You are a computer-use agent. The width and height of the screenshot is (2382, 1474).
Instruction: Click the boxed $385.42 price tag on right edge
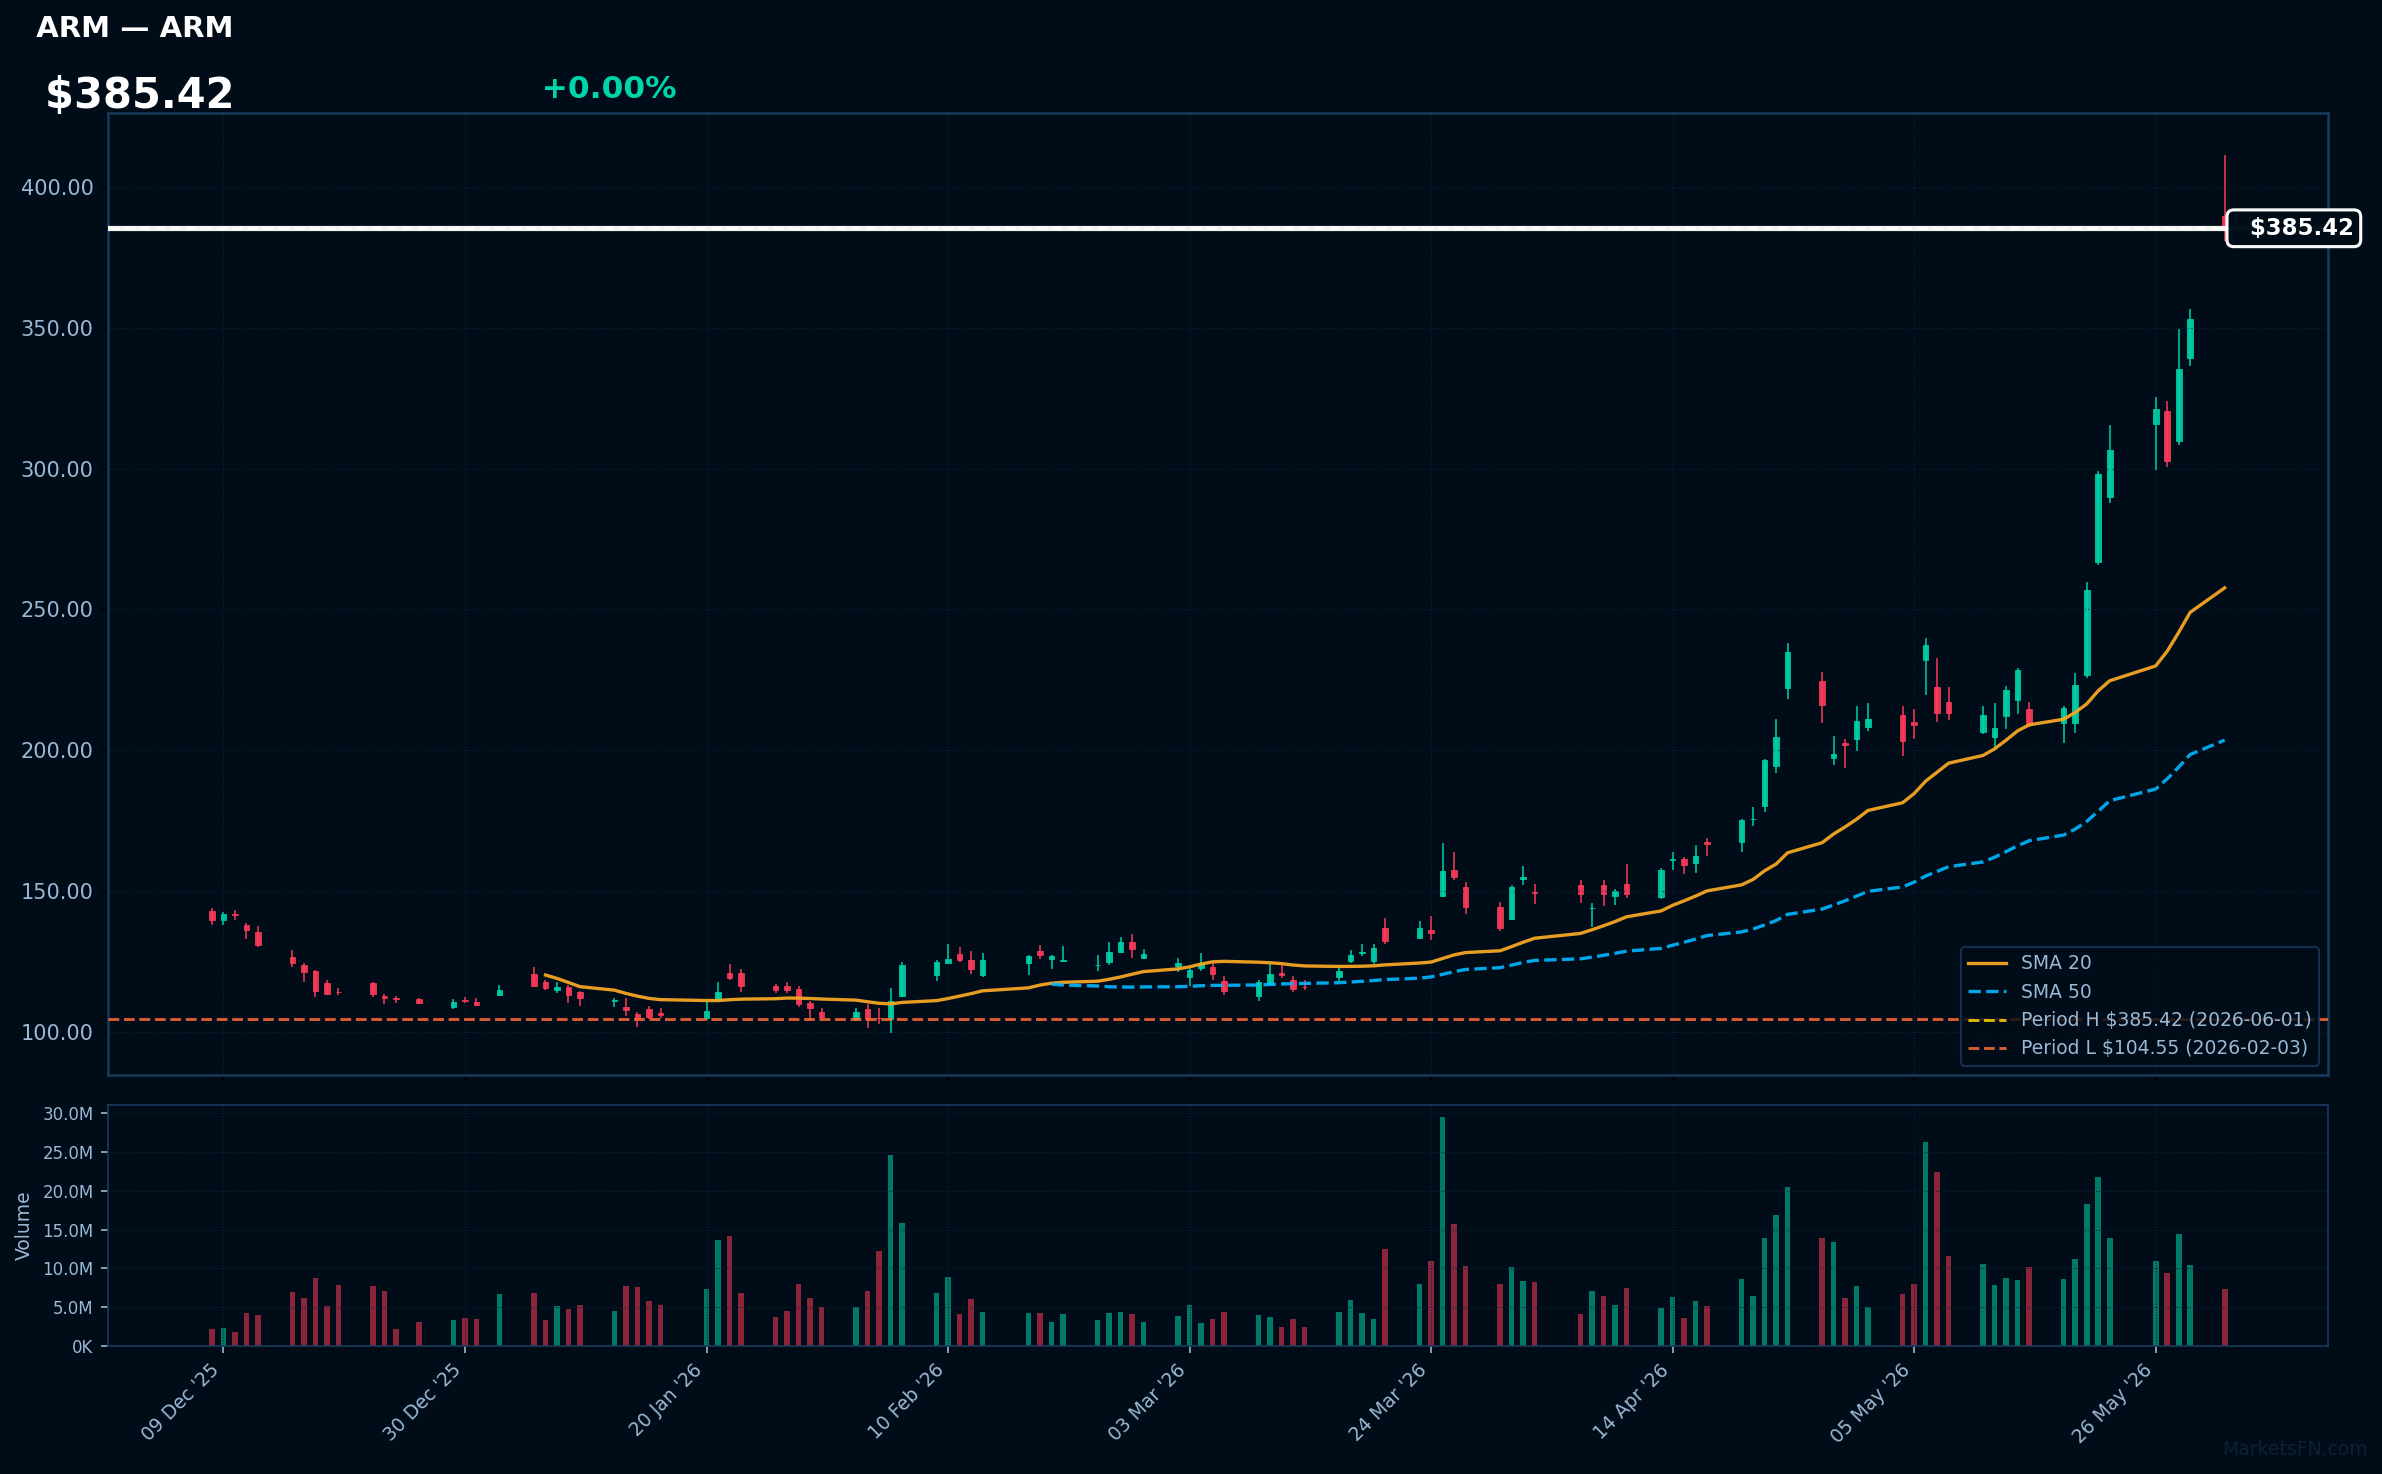click(2293, 228)
